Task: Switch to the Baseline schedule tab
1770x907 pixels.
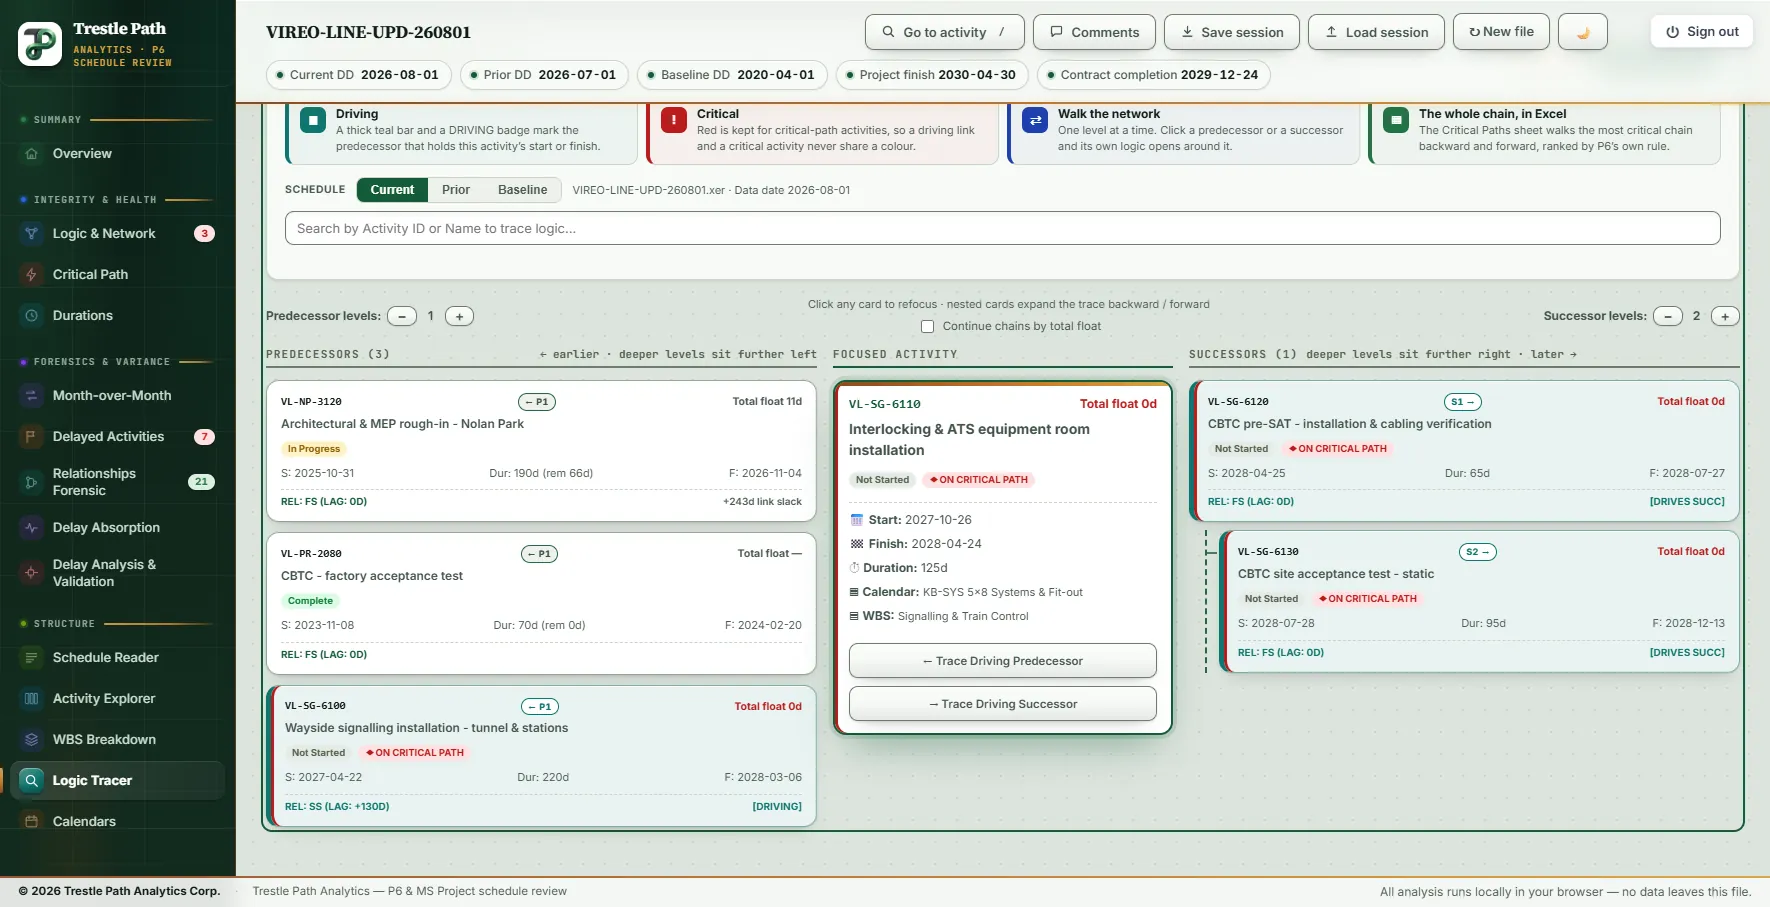Action: pos(523,190)
